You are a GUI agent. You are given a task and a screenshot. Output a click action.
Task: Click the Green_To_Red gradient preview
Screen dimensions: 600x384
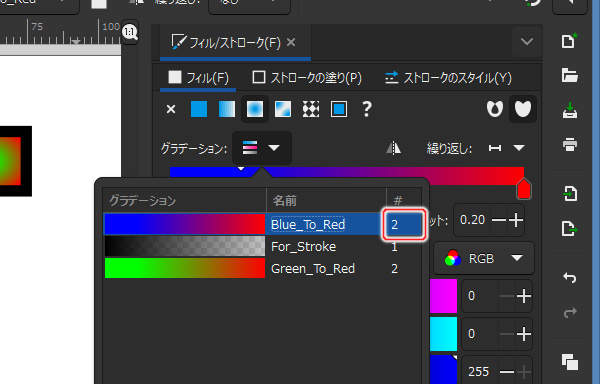184,268
